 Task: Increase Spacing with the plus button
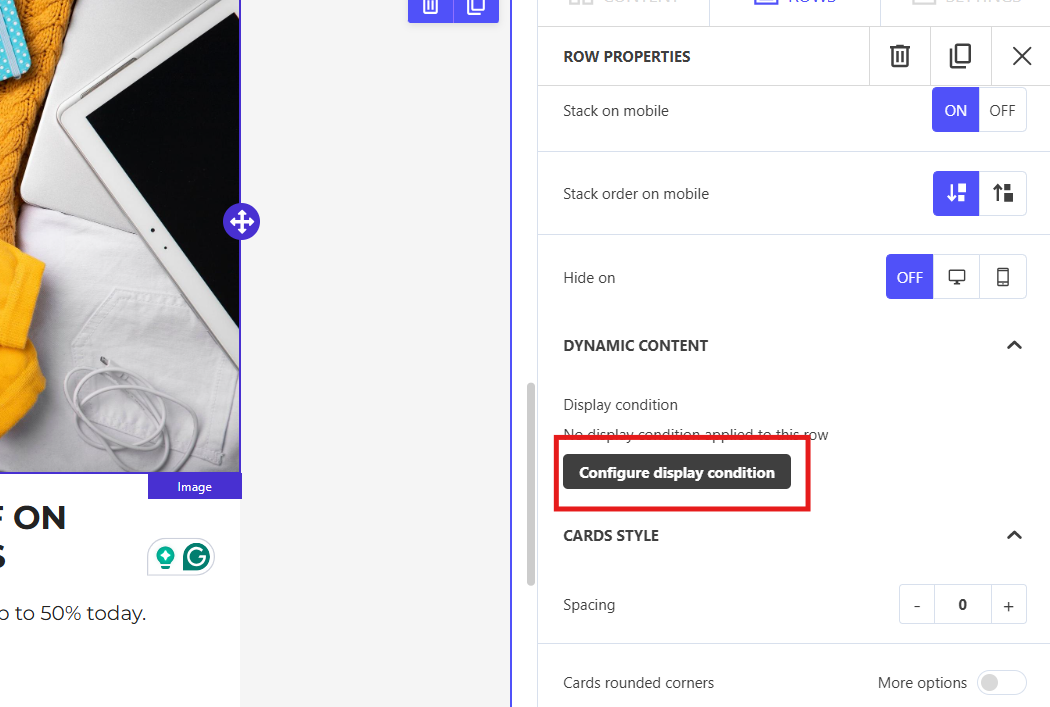click(1008, 605)
